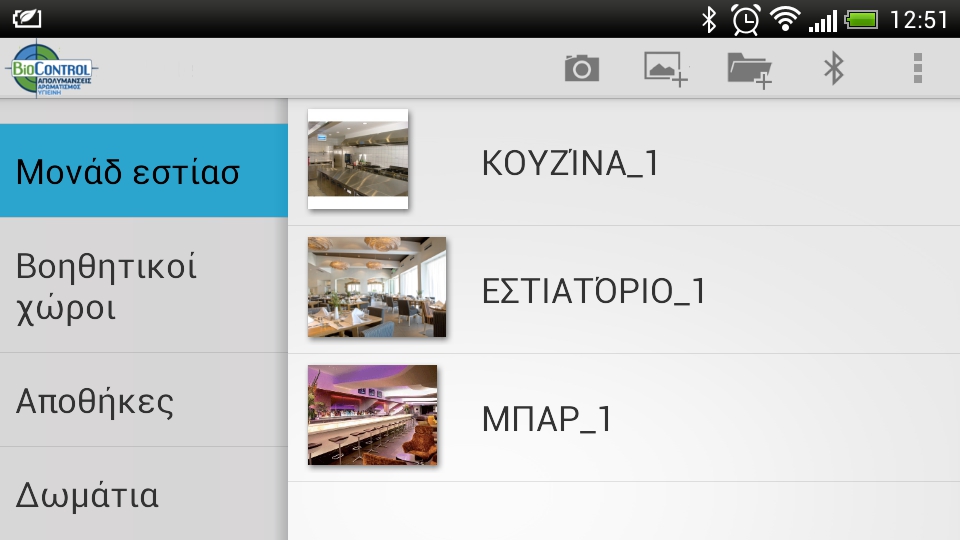Tap the kitchen photo thumbnail
This screenshot has width=960, height=540.
tap(358, 159)
